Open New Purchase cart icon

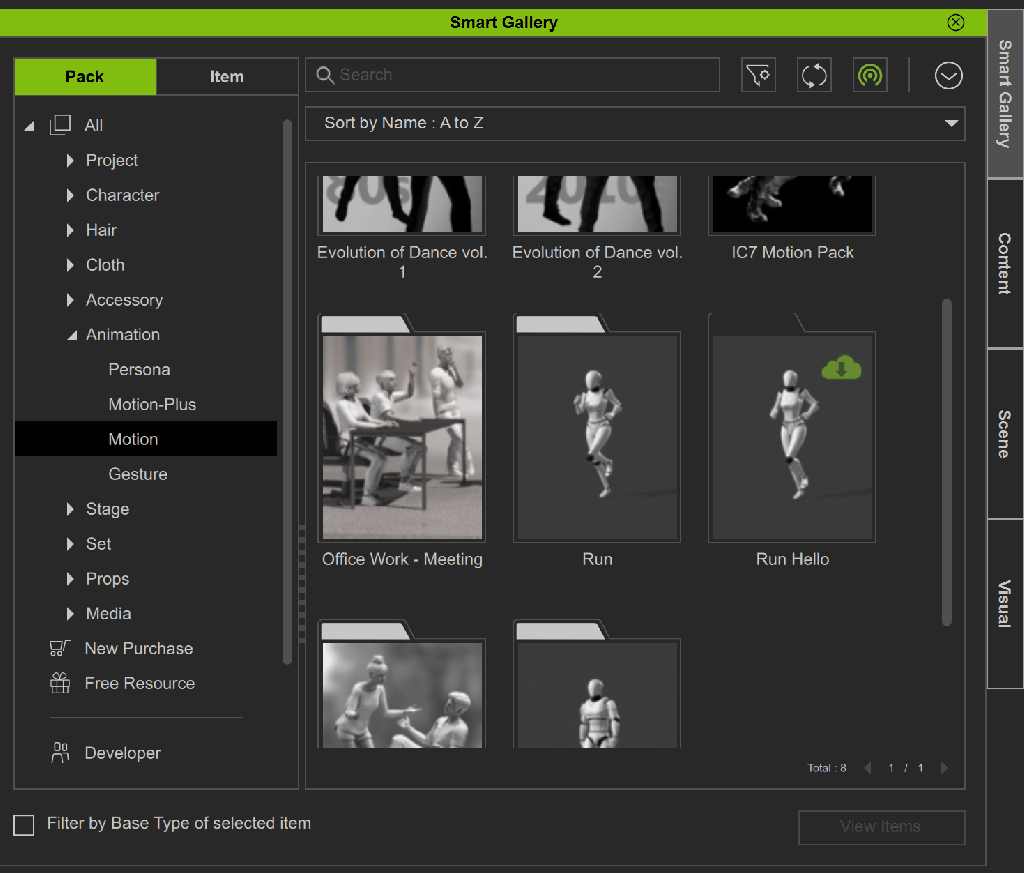[x=60, y=648]
